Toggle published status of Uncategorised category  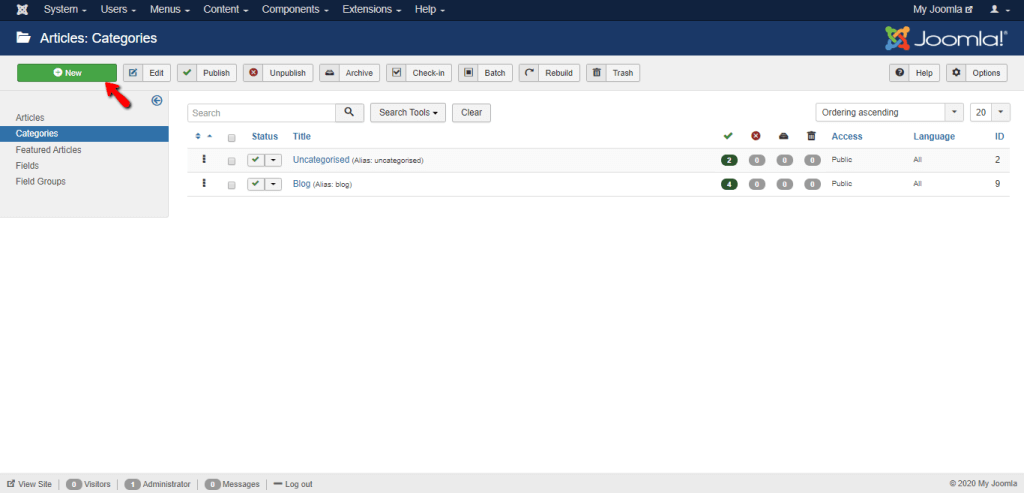coord(255,160)
